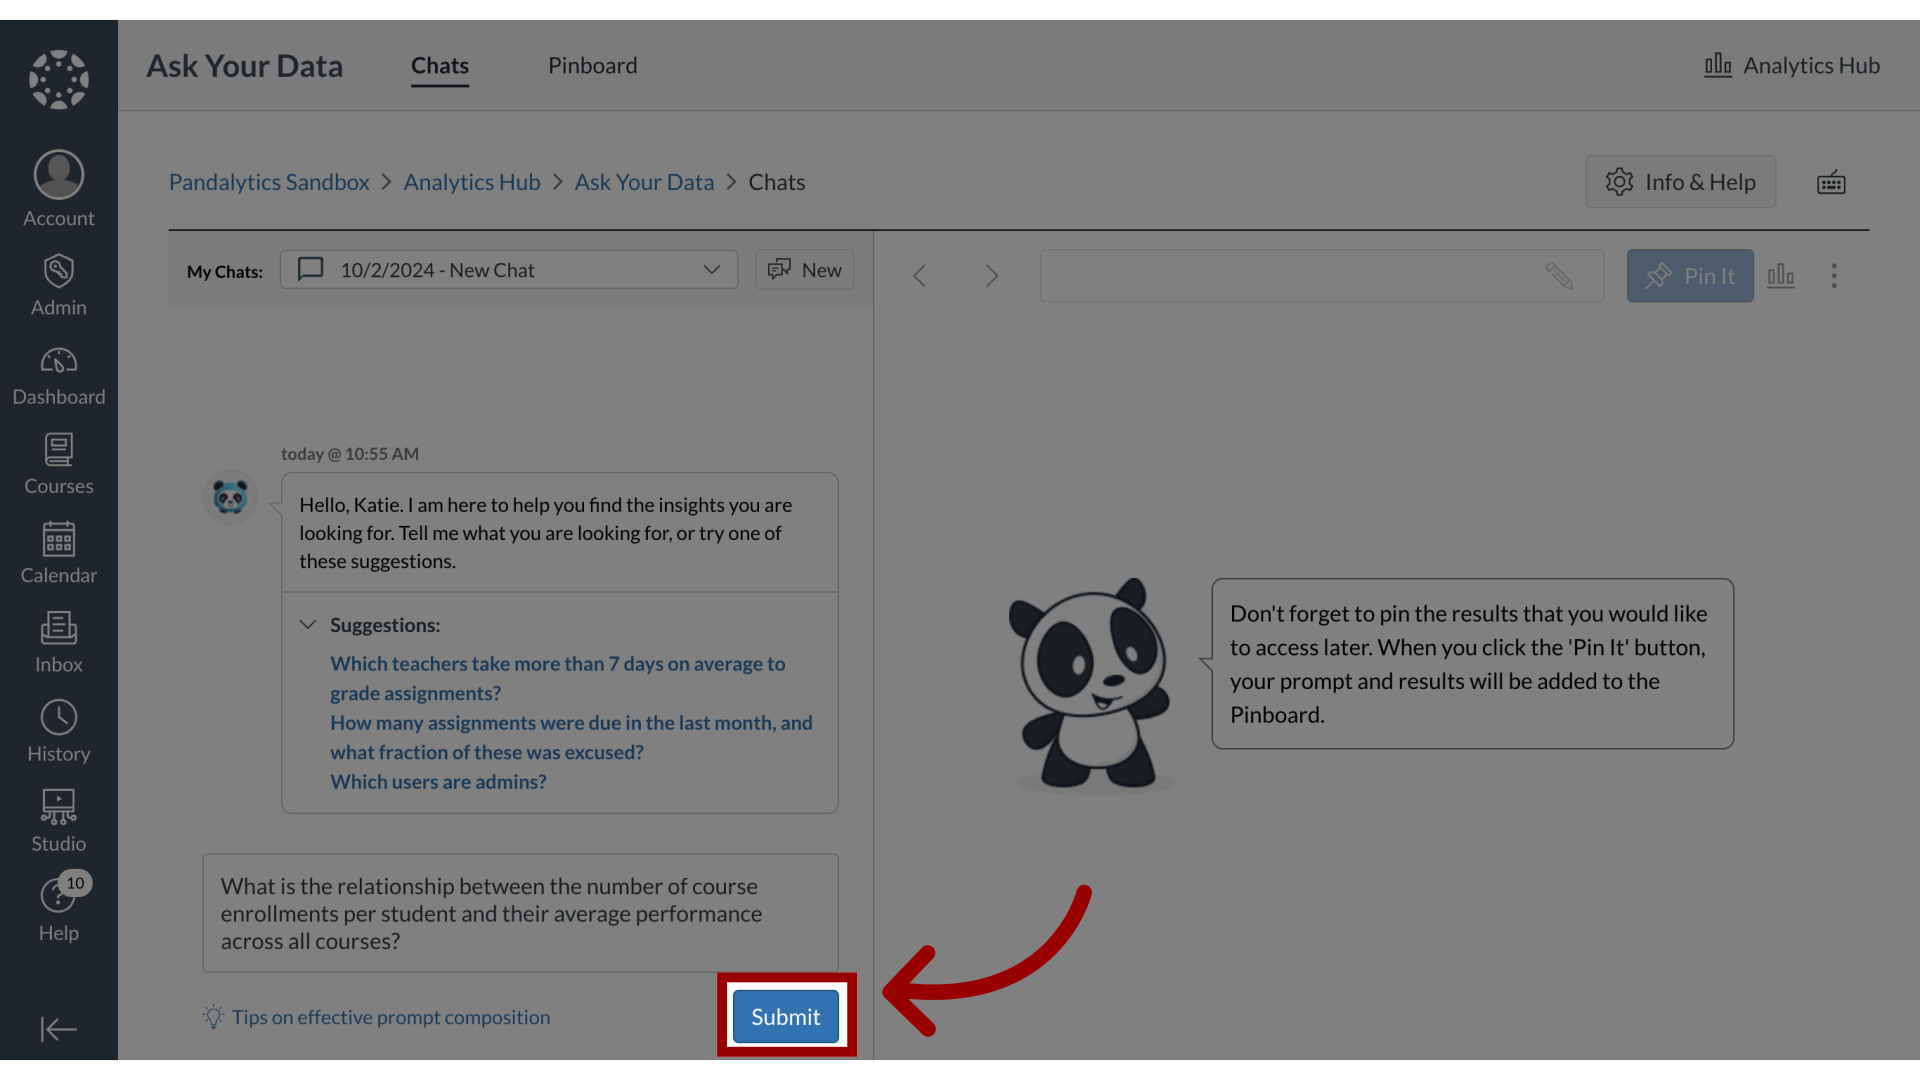Image resolution: width=1920 pixels, height=1080 pixels.
Task: Open the Courses section
Action: click(58, 463)
